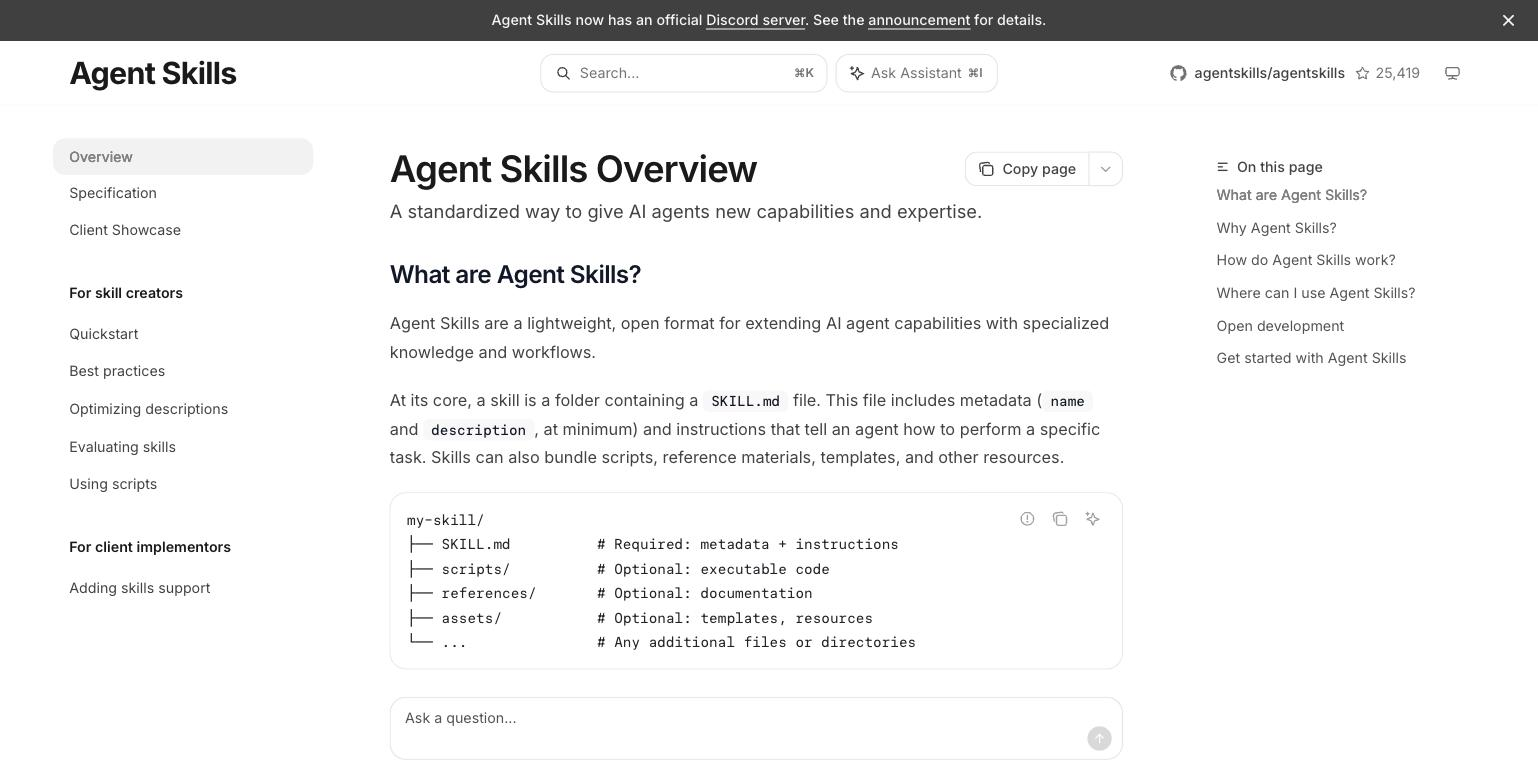
Task: Open the Using scripts page
Action: 113,484
